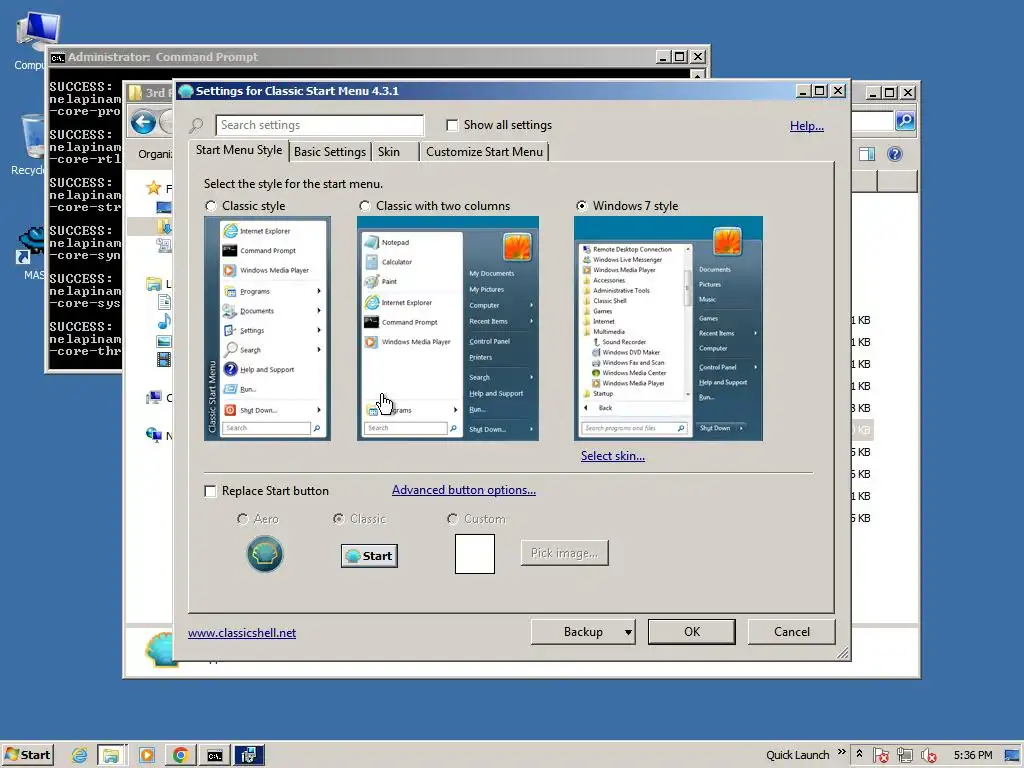The height and width of the screenshot is (768, 1024).
Task: Click Show desktop button at taskbar end
Action: pyautogui.click(x=1012, y=755)
